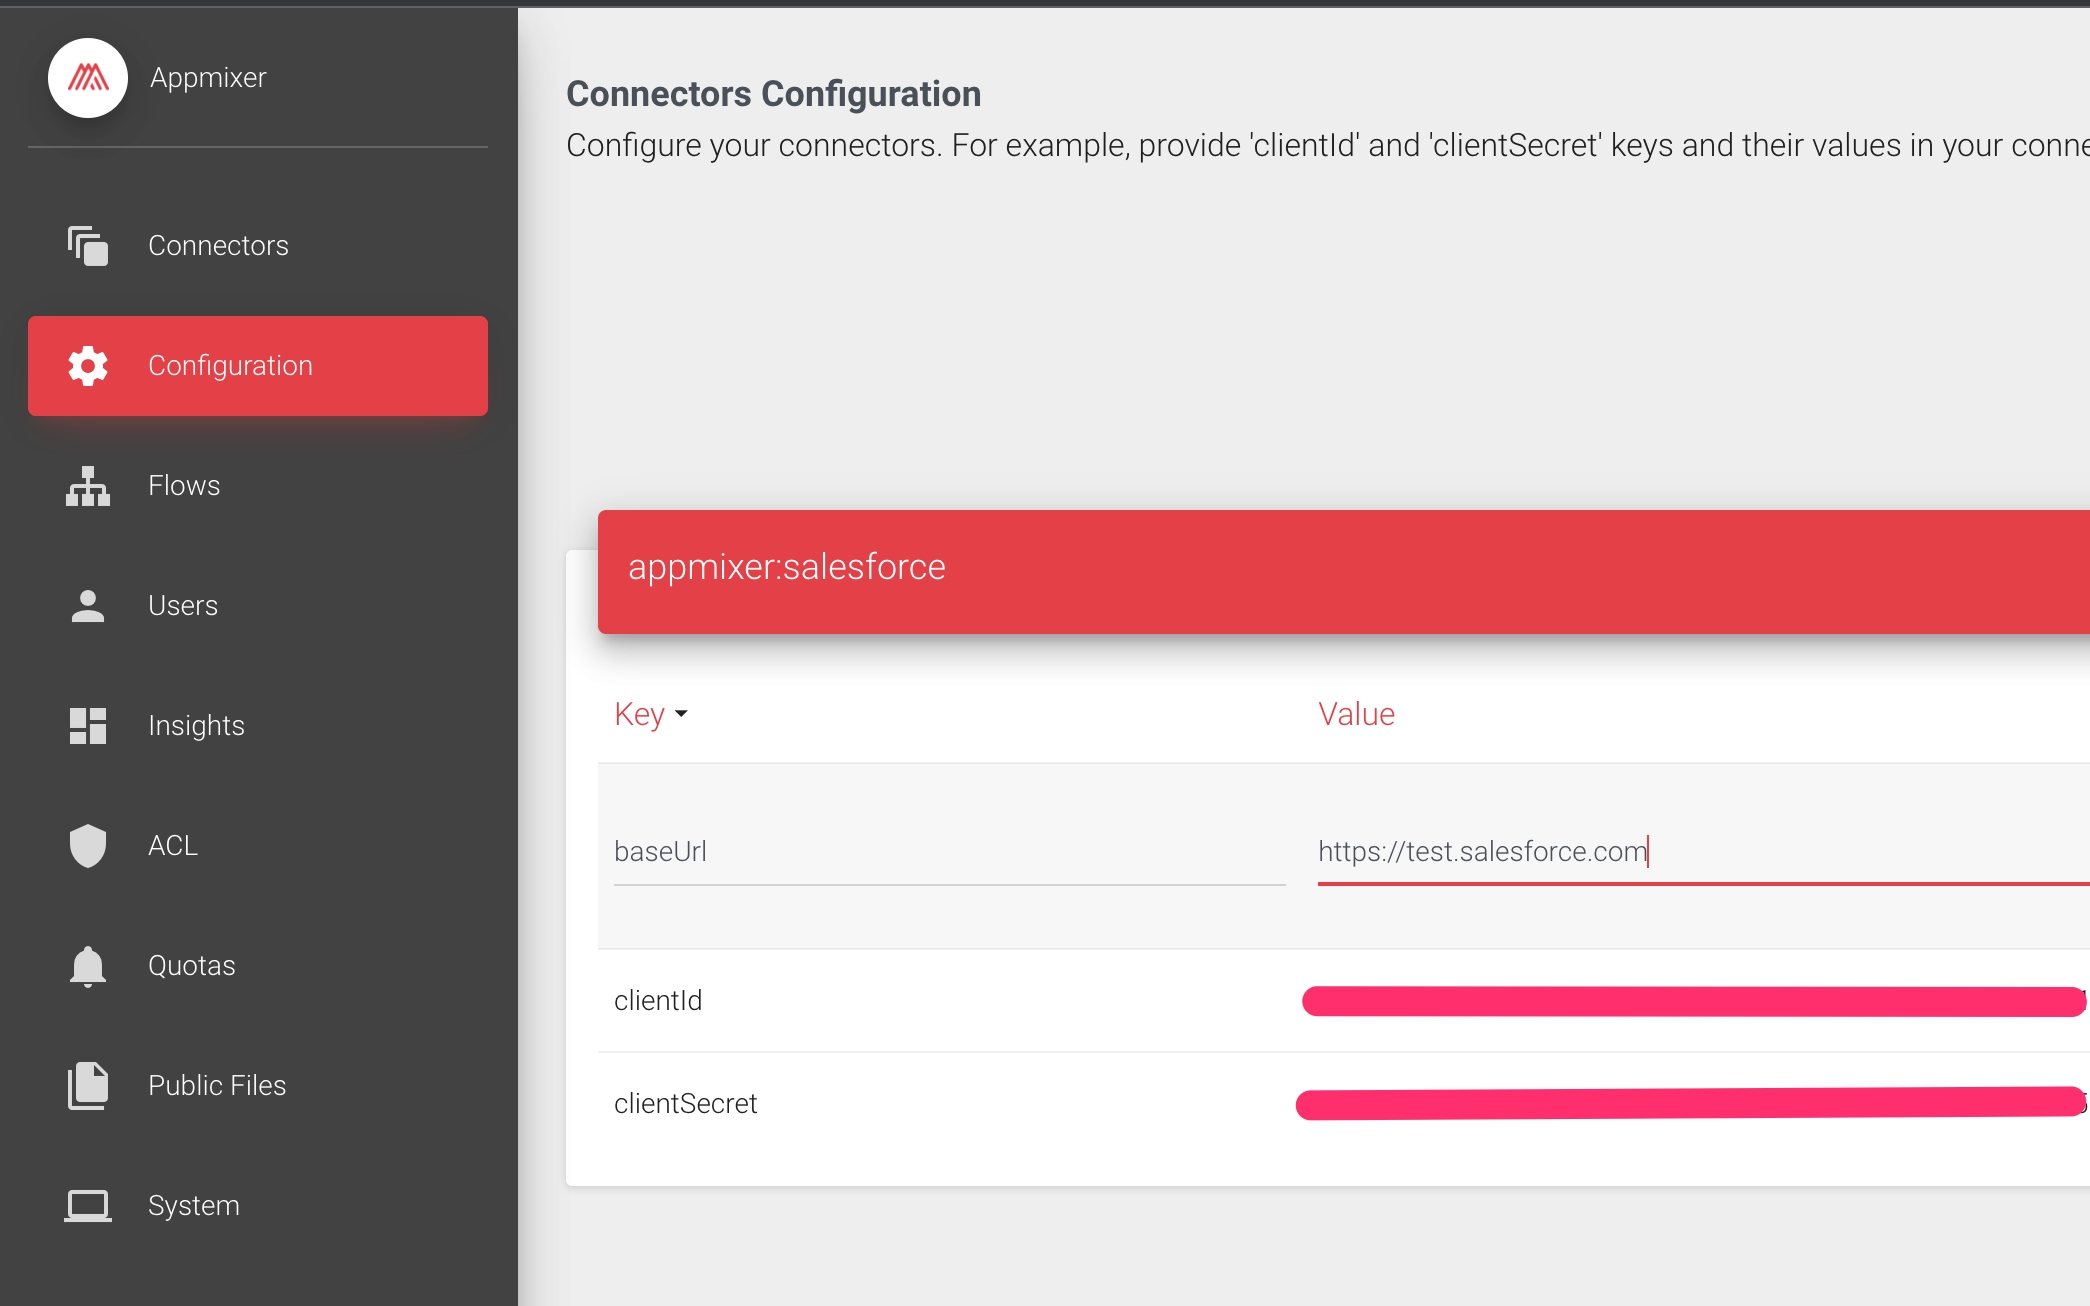The image size is (2090, 1306).
Task: Open the Connectors menu item
Action: point(218,246)
